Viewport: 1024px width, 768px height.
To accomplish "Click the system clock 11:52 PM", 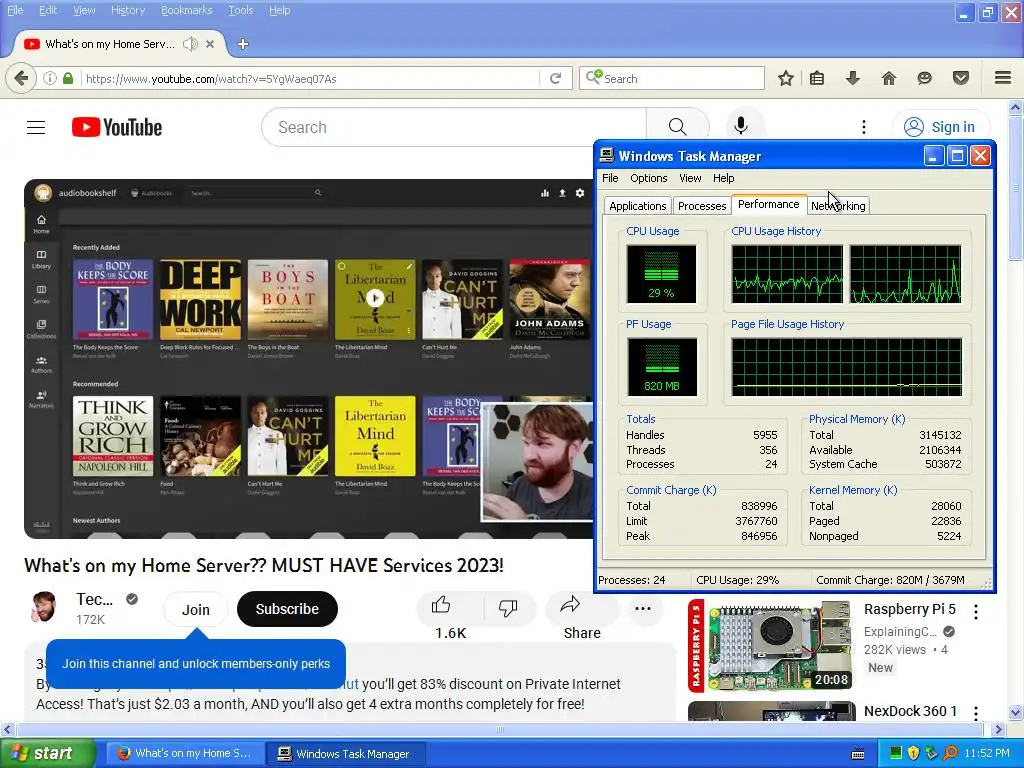I will (987, 754).
